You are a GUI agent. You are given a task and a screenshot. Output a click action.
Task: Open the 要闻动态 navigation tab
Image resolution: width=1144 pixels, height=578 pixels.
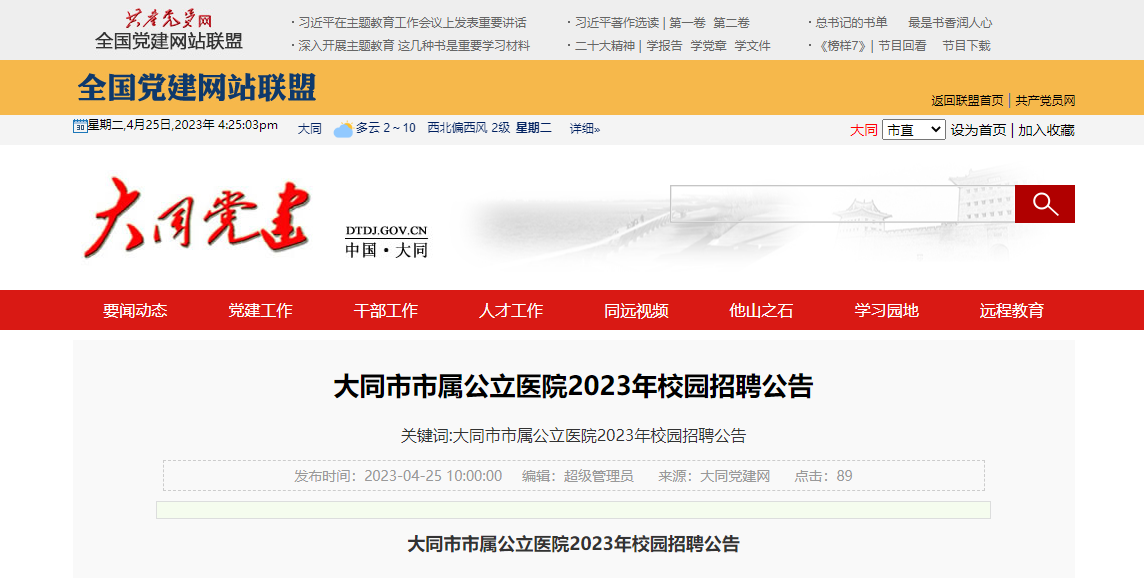pos(135,310)
